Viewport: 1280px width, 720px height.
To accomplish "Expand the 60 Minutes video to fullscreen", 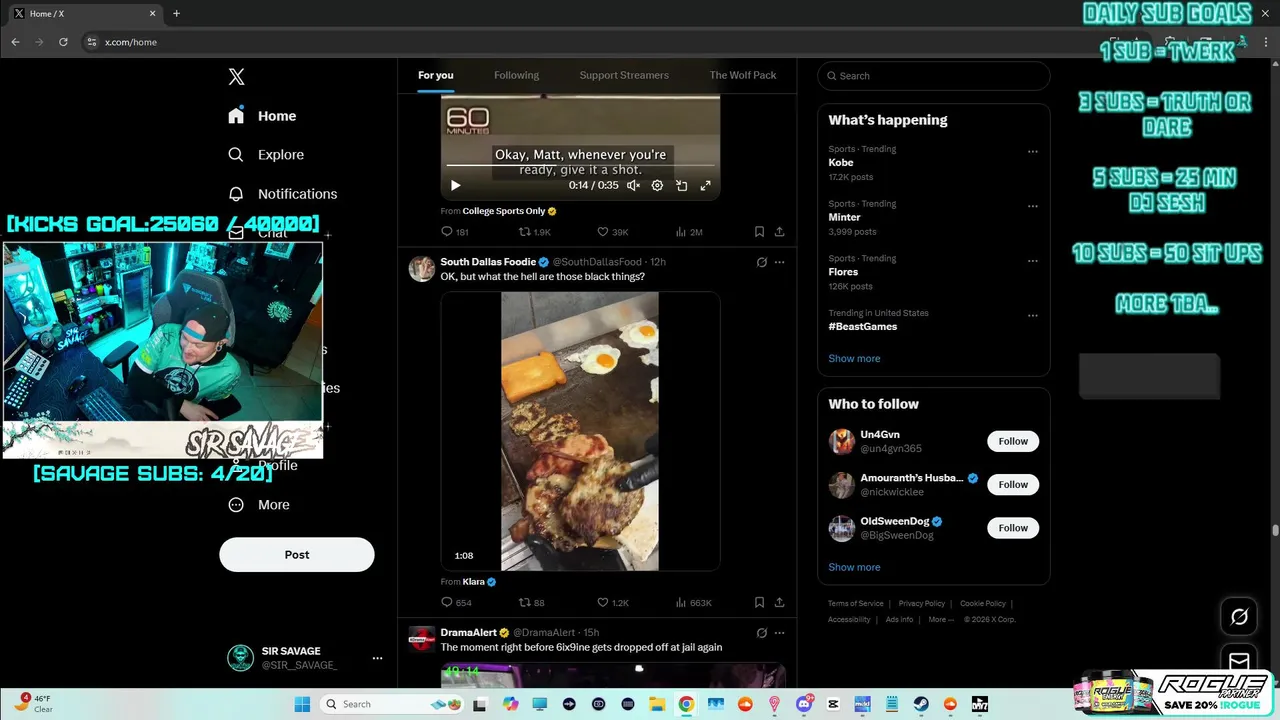I will pyautogui.click(x=705, y=185).
